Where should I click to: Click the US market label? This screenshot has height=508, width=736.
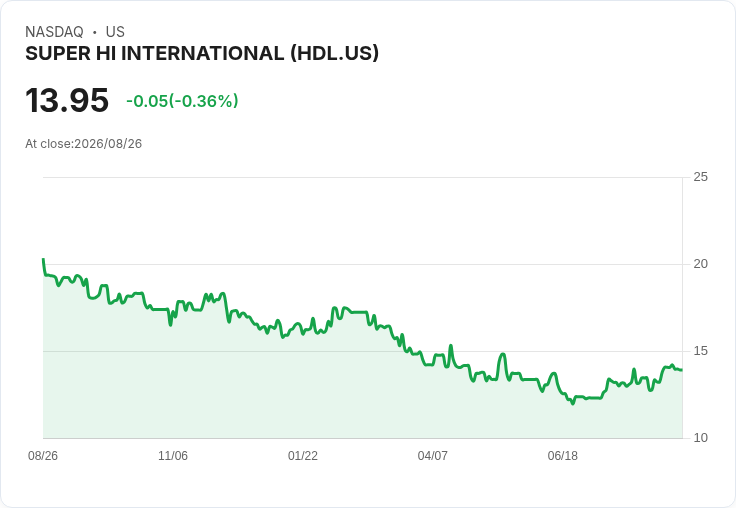click(x=115, y=32)
